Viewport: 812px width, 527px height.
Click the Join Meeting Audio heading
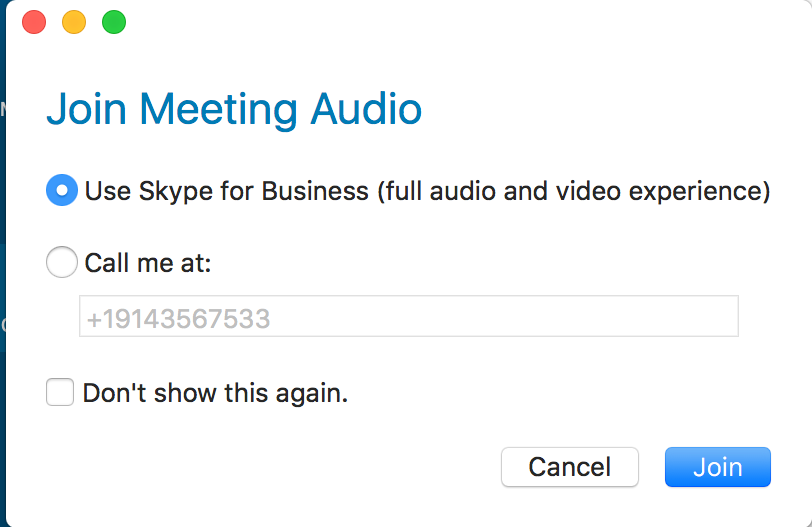233,109
